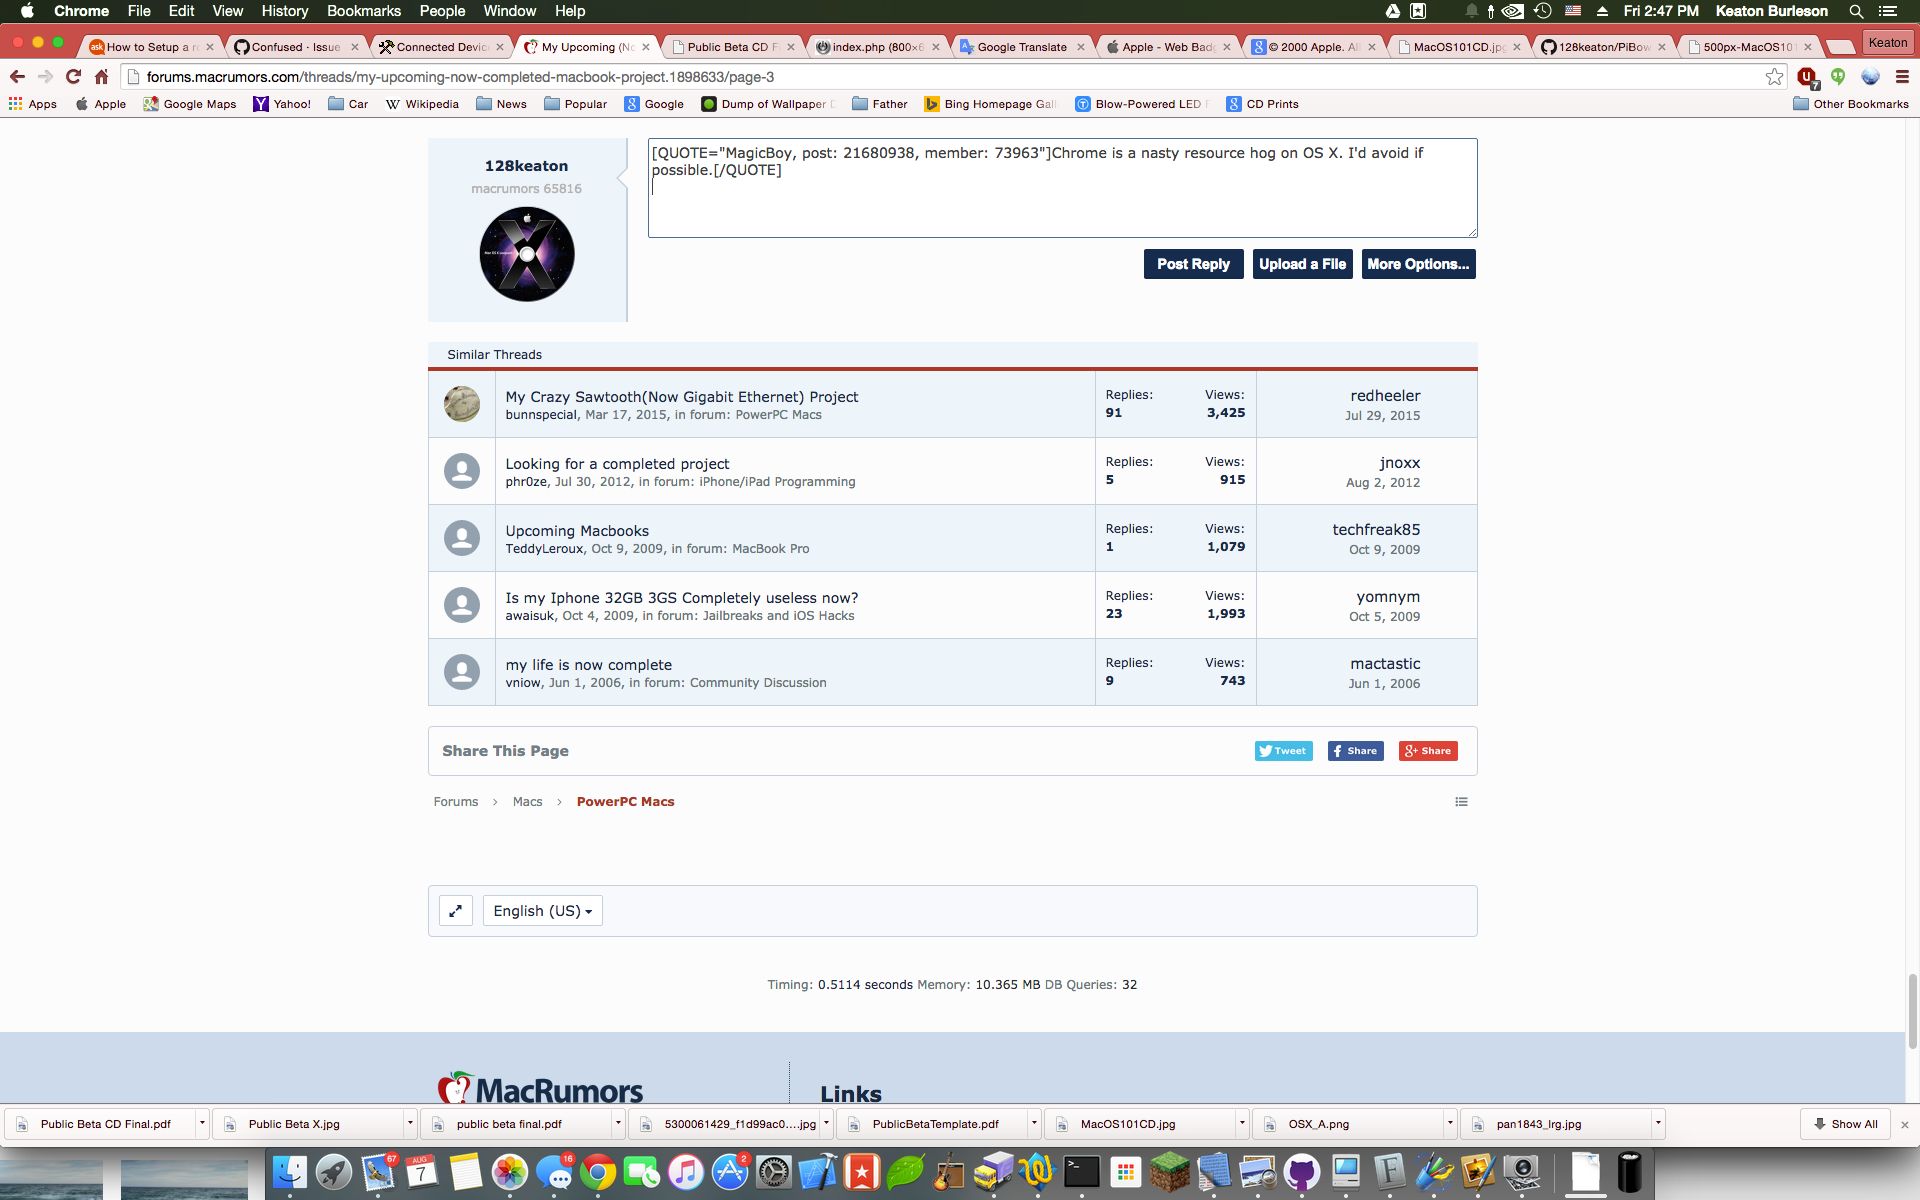1920x1200 pixels.
Task: Expand Public Beta CD Final.pdf download menu
Action: [202, 1124]
